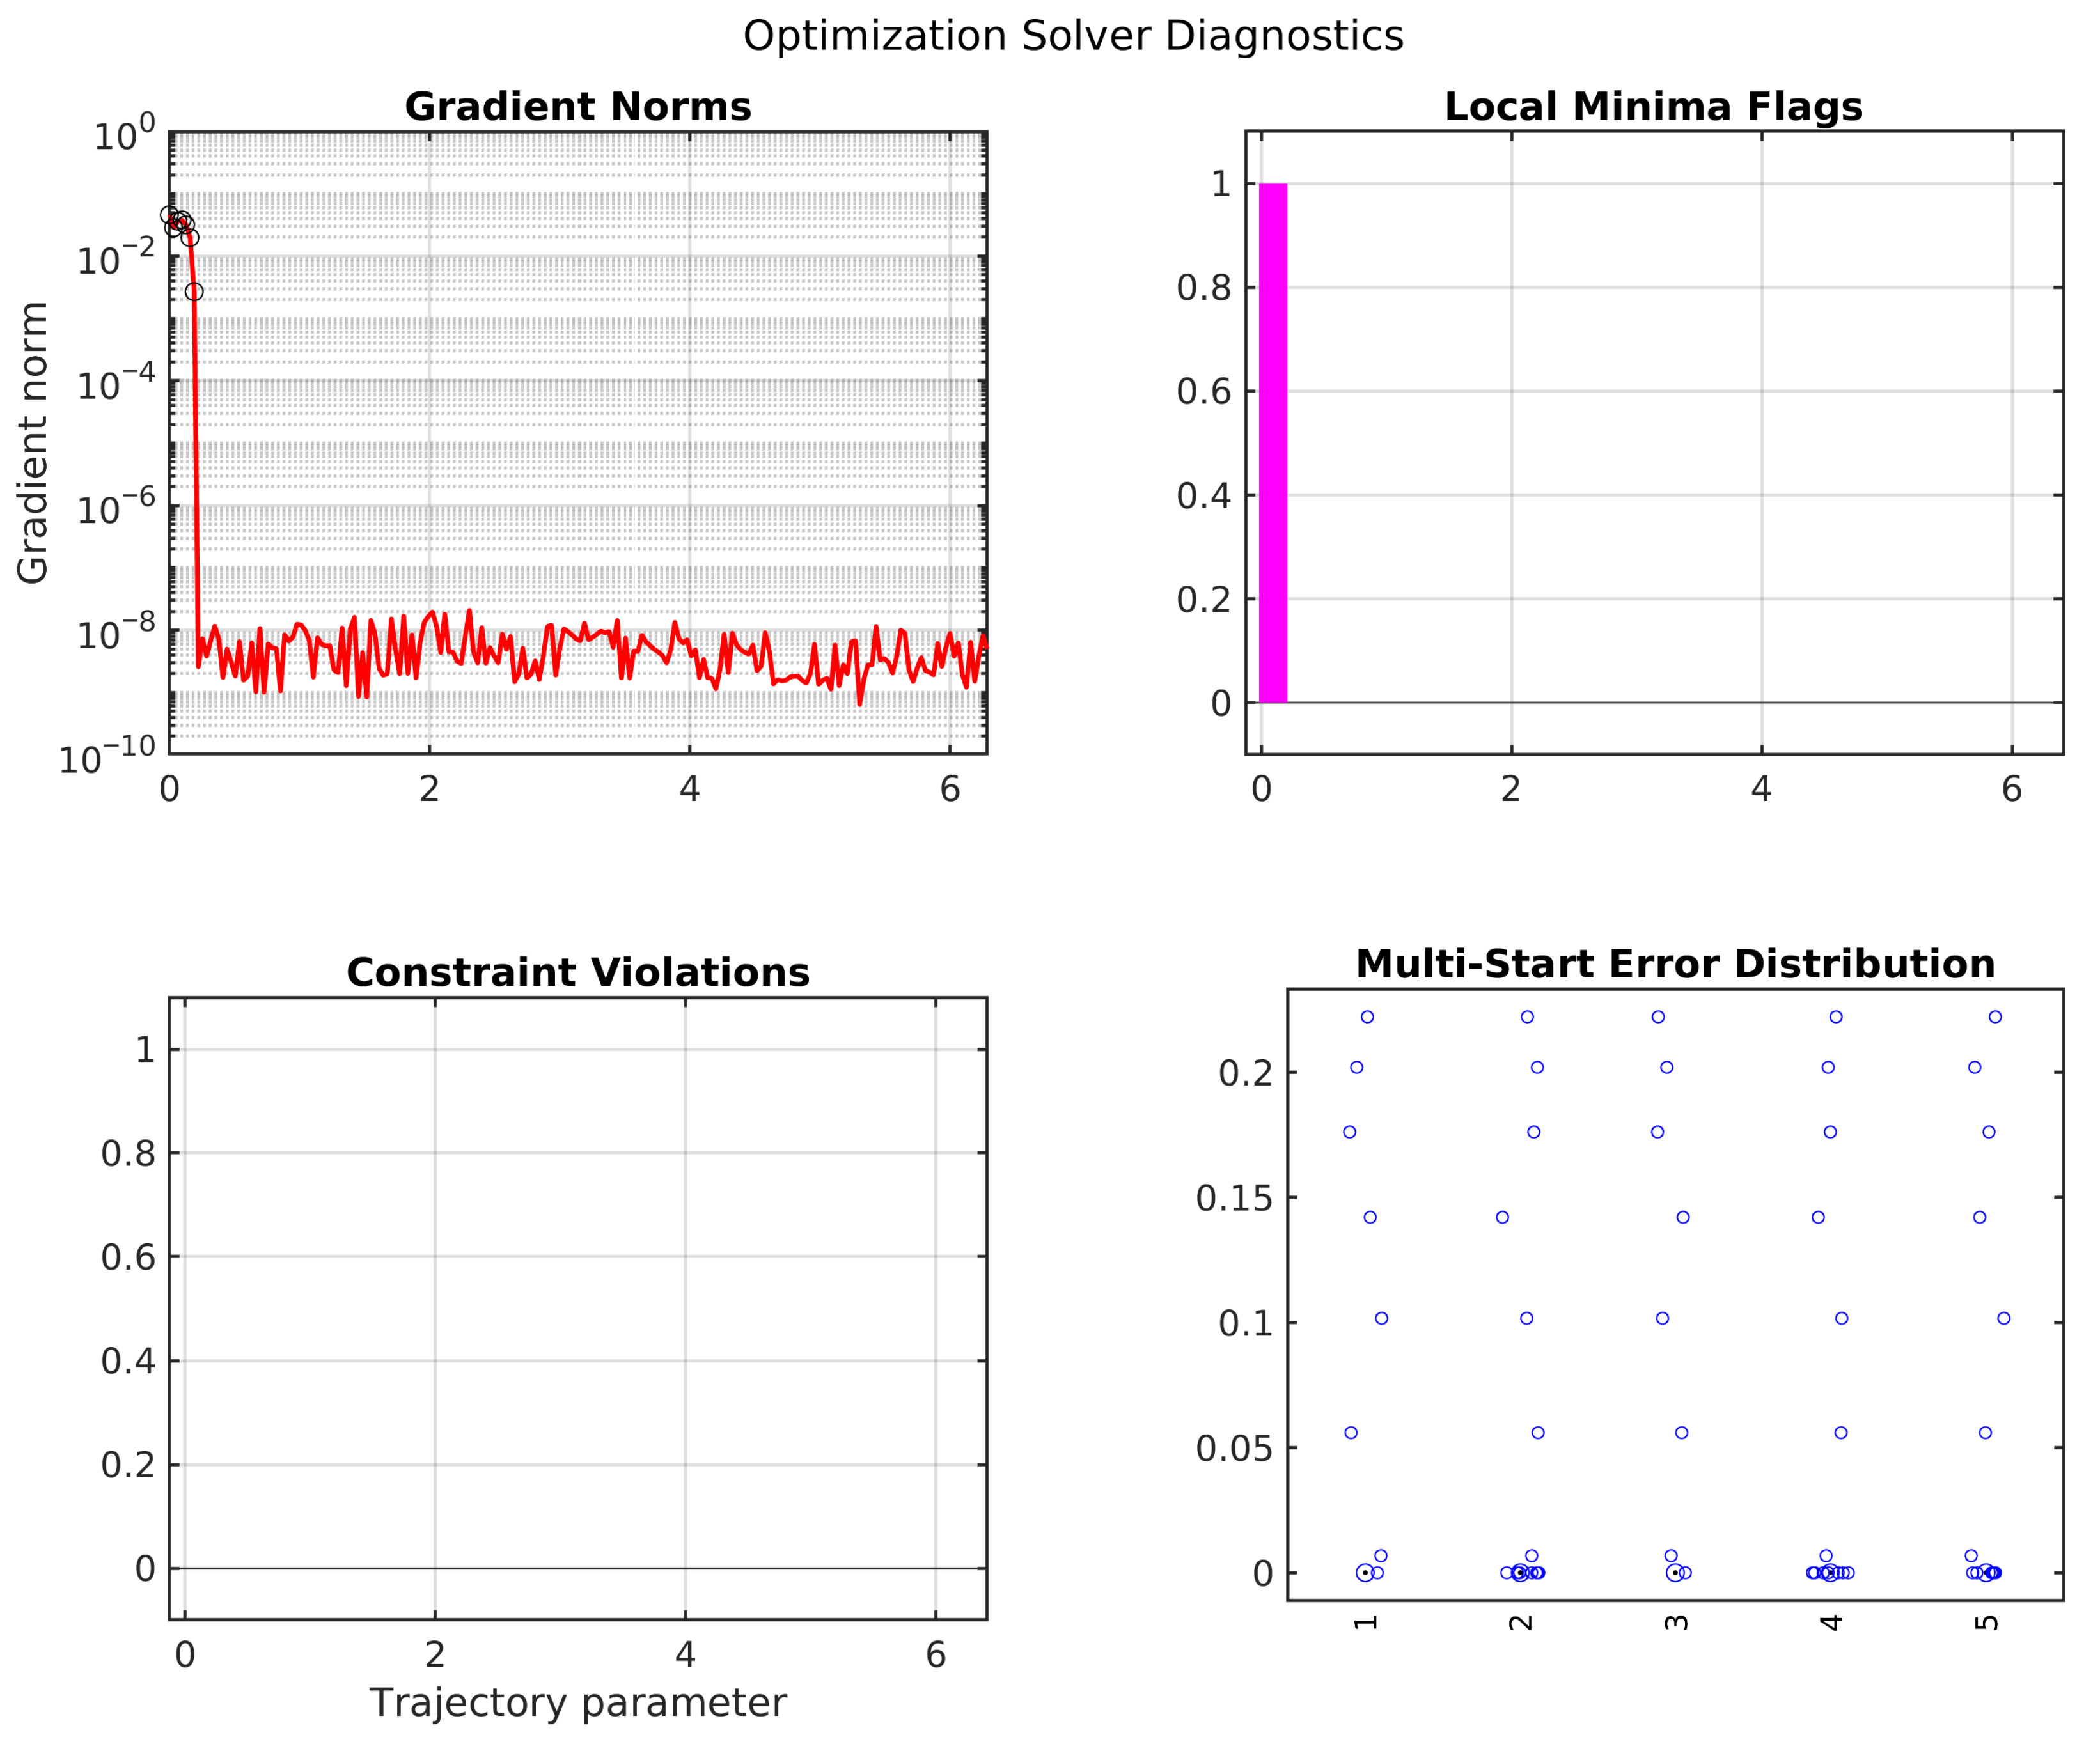Image resolution: width=2100 pixels, height=1744 pixels.
Task: Click the x-axis tick 6 under Local Minima Flags
Action: click(x=2011, y=790)
